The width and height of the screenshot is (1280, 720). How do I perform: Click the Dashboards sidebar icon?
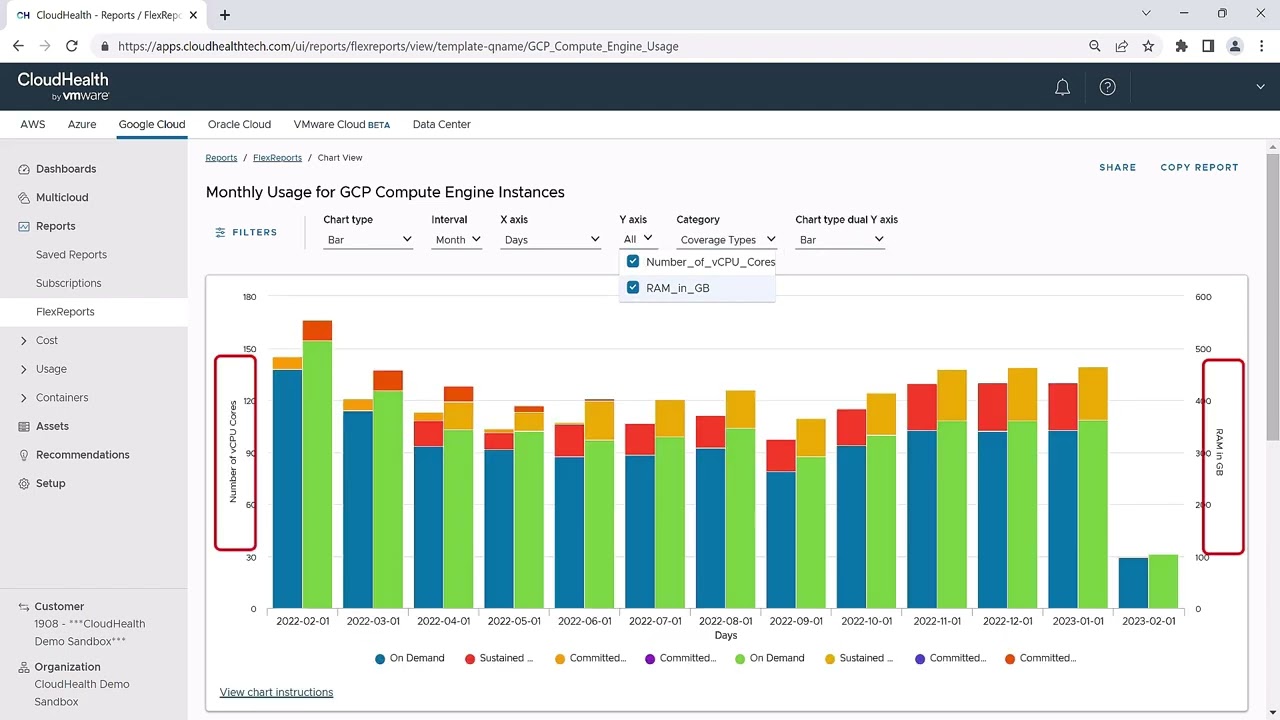point(24,169)
